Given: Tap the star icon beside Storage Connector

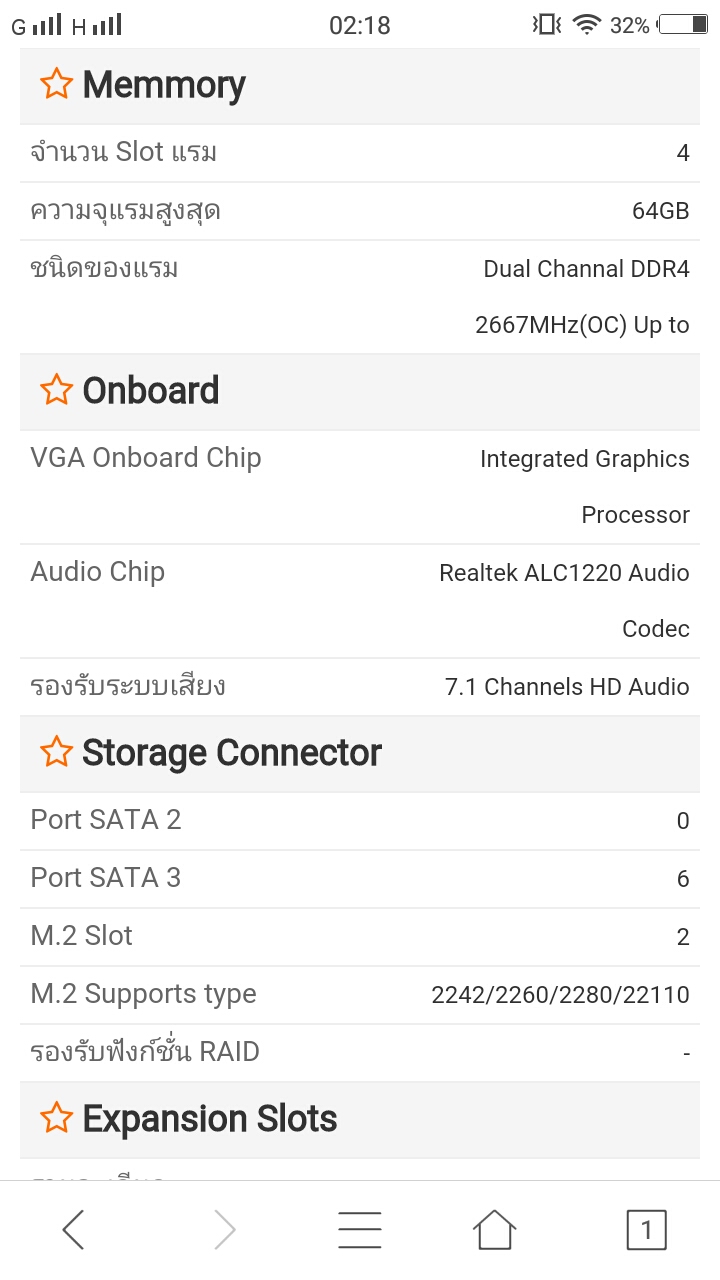Looking at the screenshot, I should coord(57,752).
